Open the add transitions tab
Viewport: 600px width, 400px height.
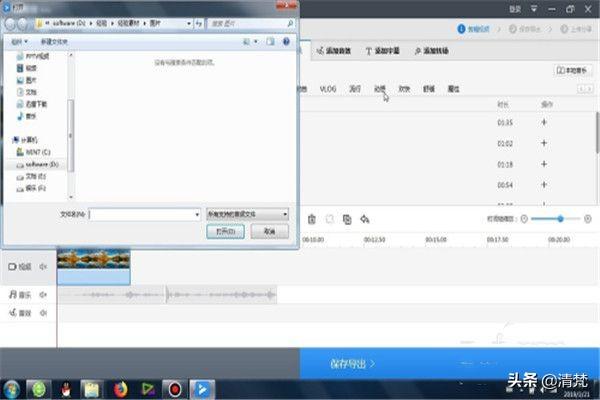click(431, 51)
